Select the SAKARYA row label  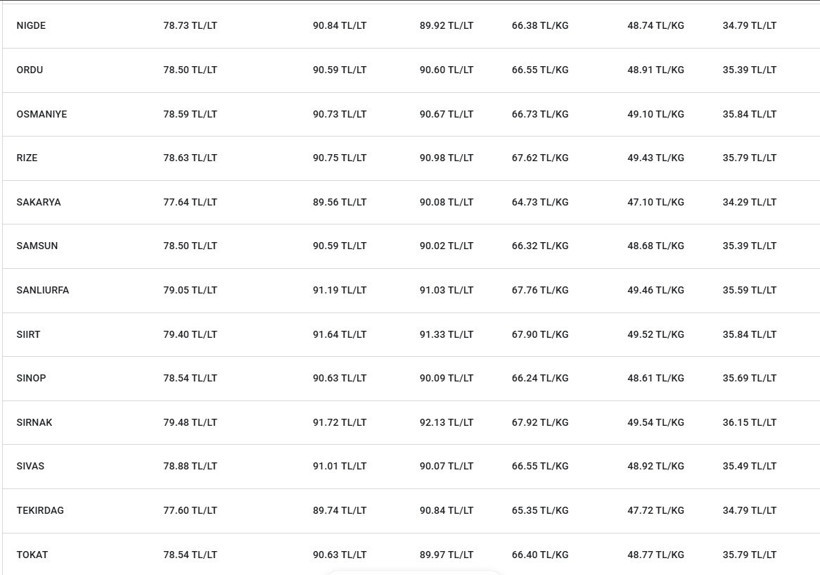pyautogui.click(x=39, y=202)
